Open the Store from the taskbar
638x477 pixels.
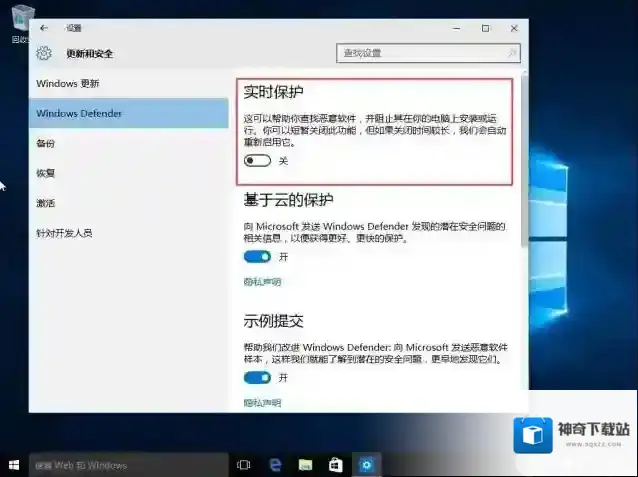[336, 465]
